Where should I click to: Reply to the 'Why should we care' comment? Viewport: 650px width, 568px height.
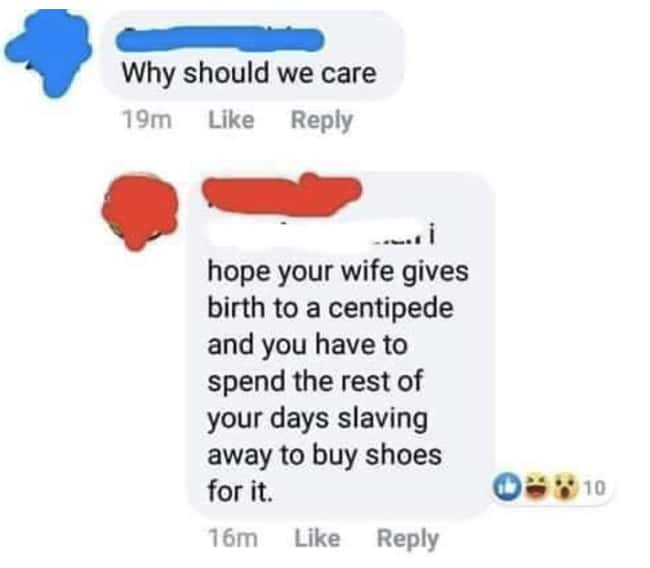[x=322, y=121]
